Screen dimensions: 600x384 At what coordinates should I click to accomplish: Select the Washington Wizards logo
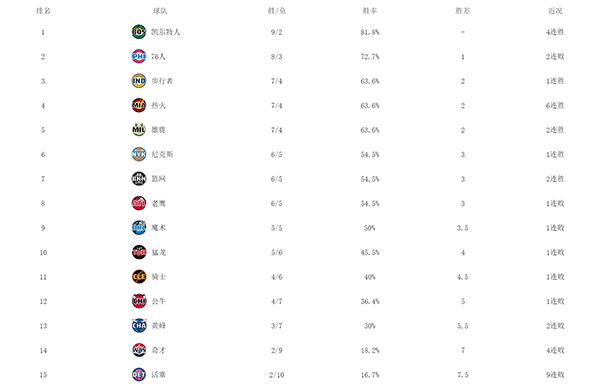139,350
